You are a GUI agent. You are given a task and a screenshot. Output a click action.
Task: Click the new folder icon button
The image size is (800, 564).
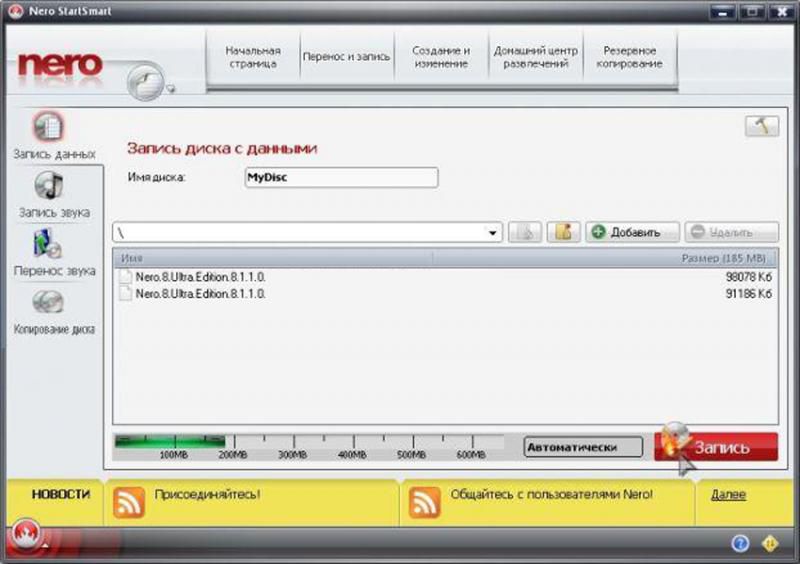(562, 232)
